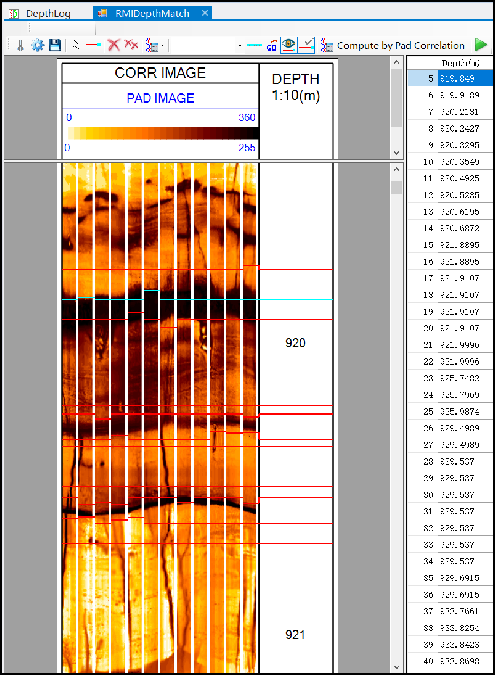Image resolution: width=495 pixels, height=675 pixels.
Task: Click the double red X delete-all icon
Action: pyautogui.click(x=131, y=45)
